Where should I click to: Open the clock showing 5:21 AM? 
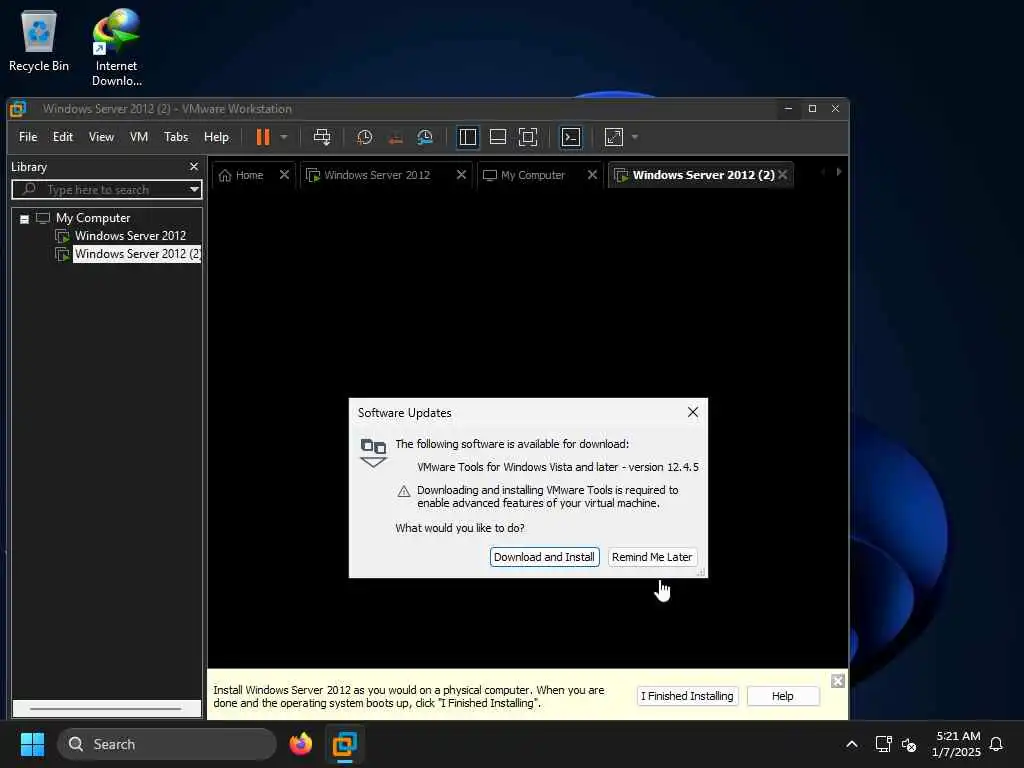coord(957,744)
